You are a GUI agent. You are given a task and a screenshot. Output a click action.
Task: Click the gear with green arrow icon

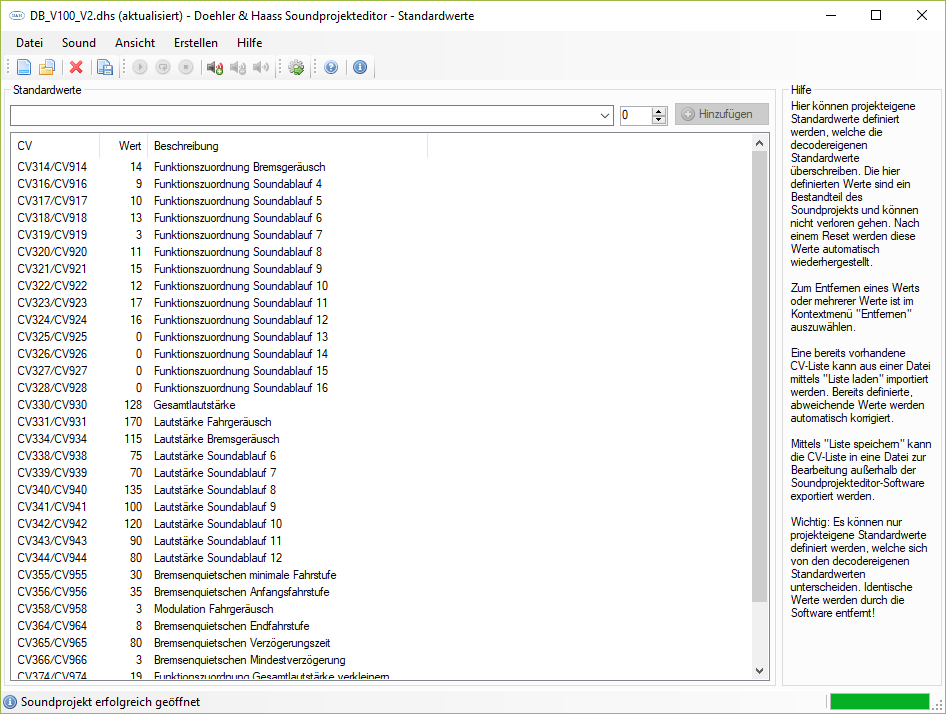click(x=296, y=67)
